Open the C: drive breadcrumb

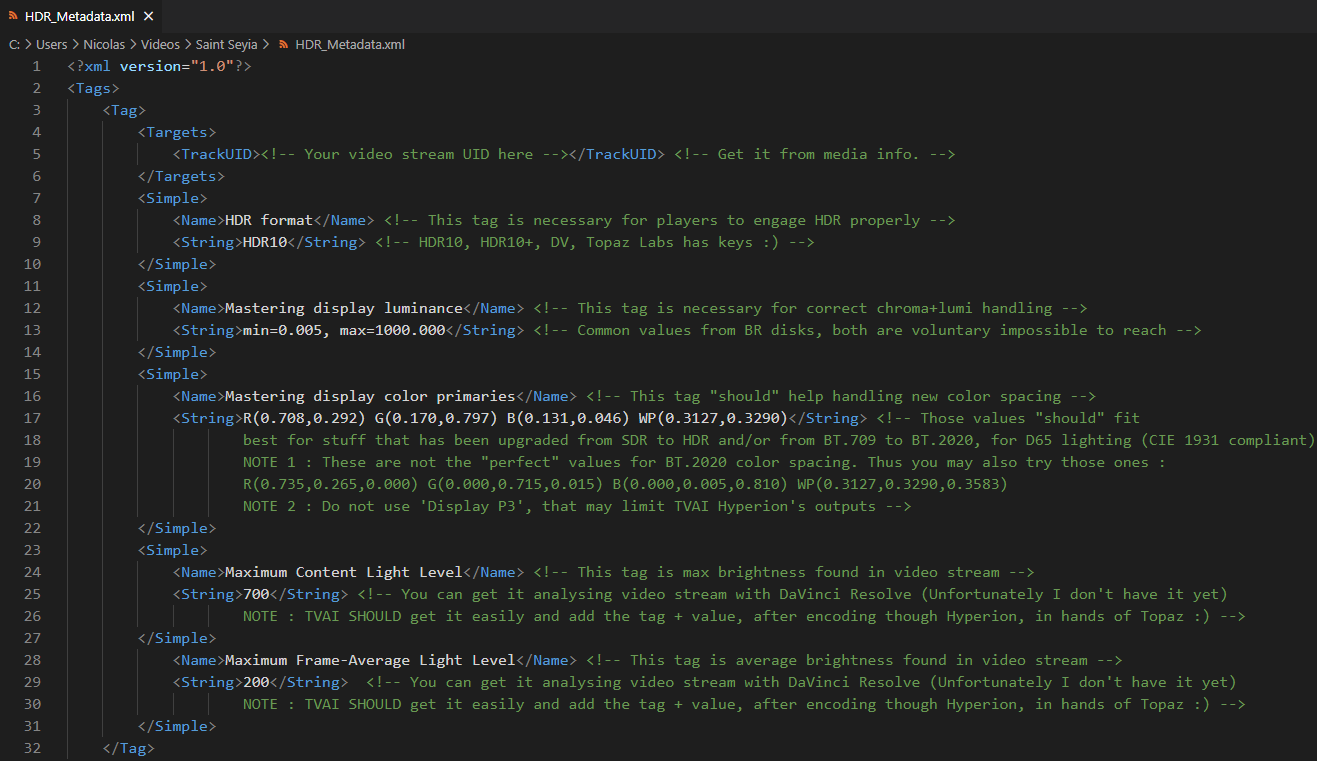[14, 45]
